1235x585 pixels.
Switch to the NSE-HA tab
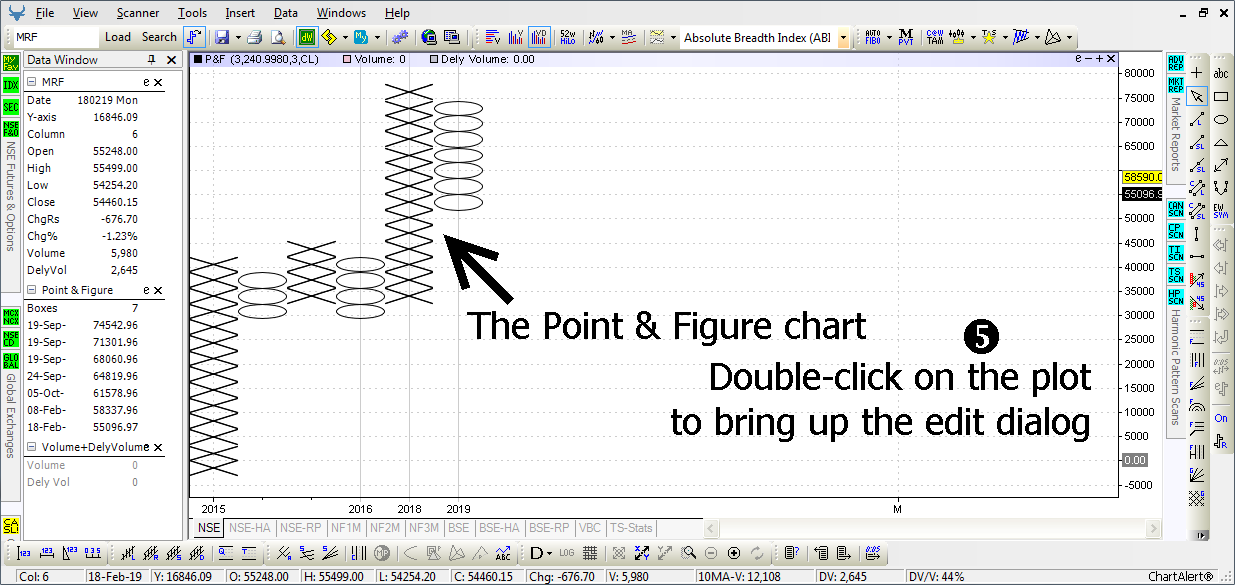(x=250, y=528)
